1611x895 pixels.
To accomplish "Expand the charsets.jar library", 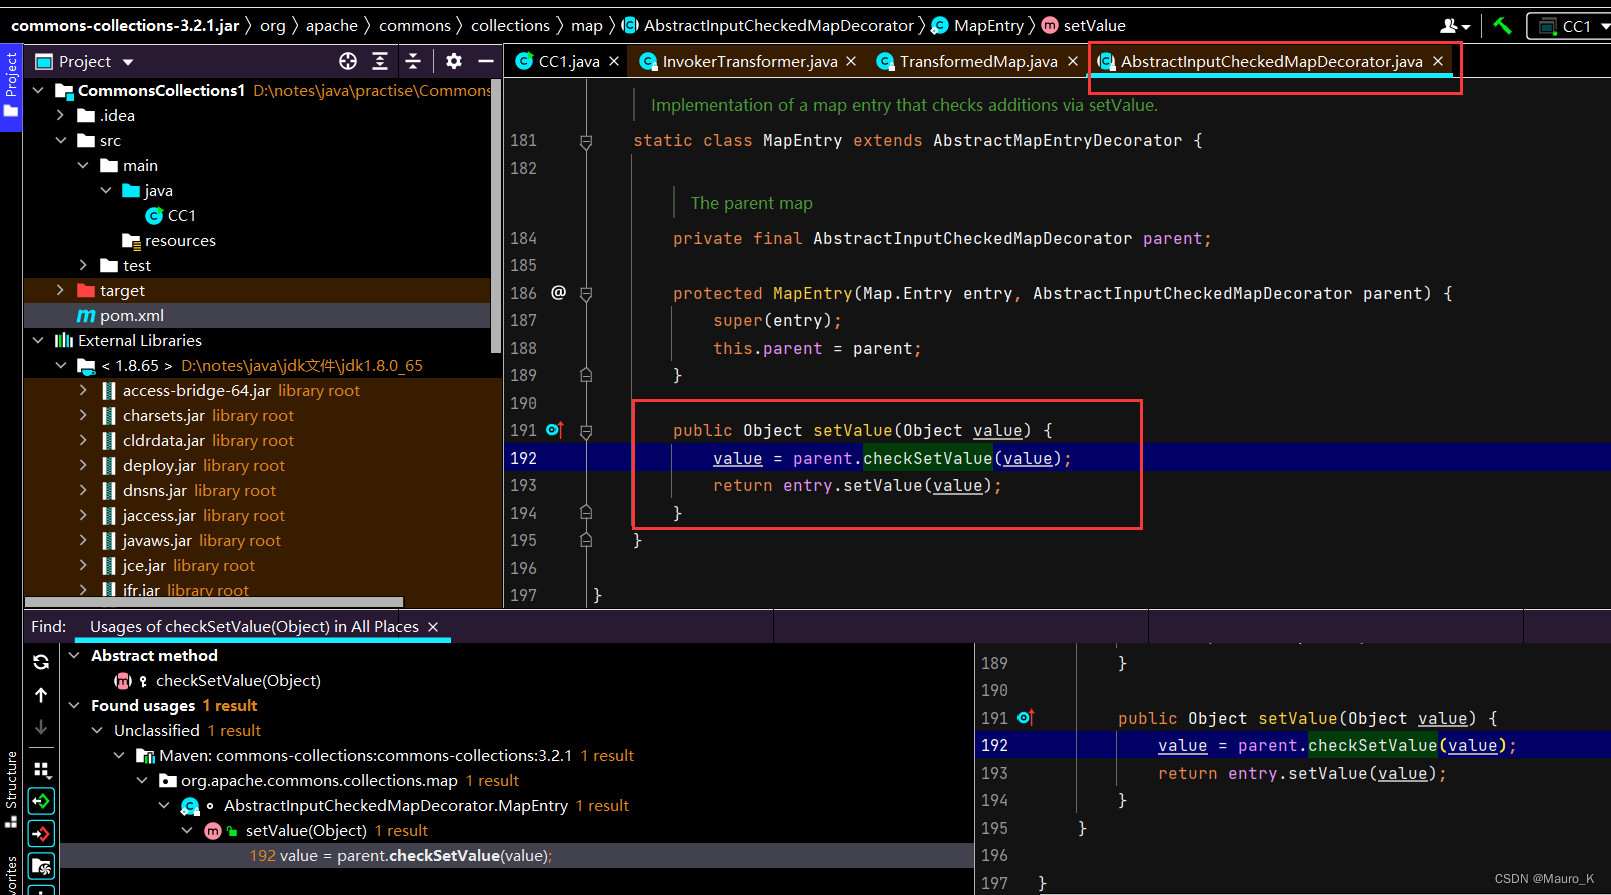I will [x=83, y=415].
